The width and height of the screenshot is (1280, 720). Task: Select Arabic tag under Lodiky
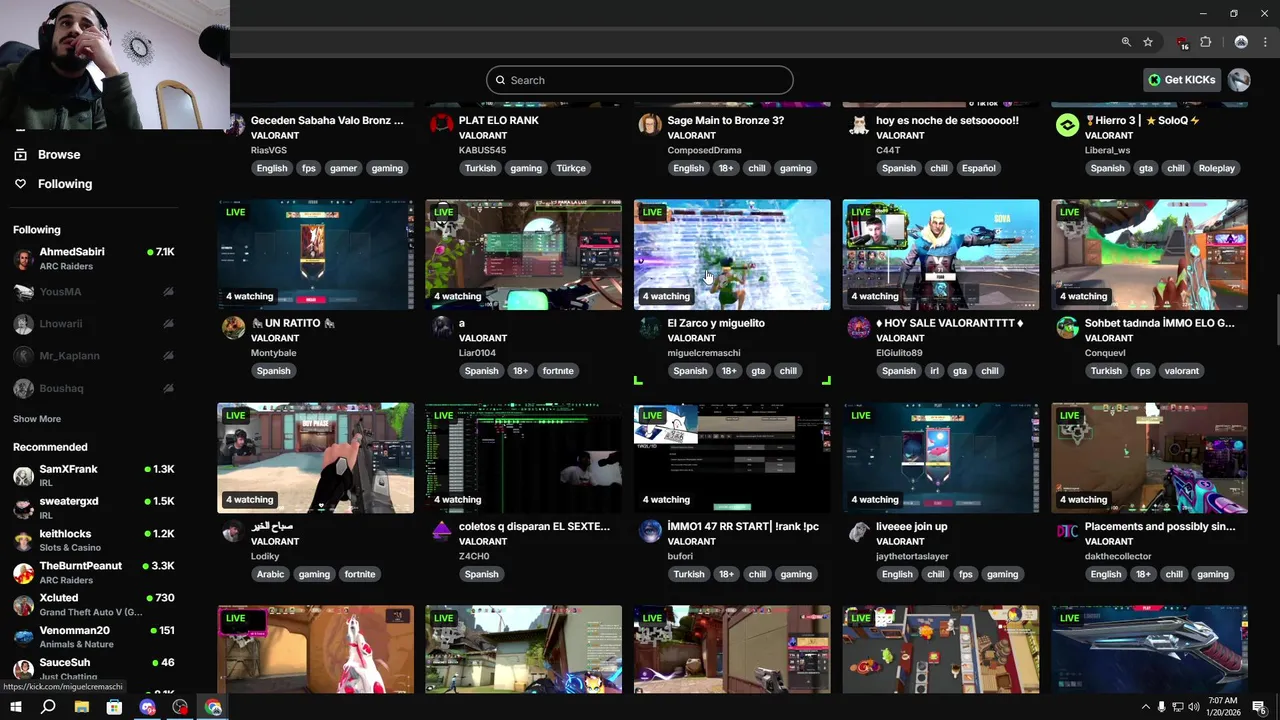[270, 574]
